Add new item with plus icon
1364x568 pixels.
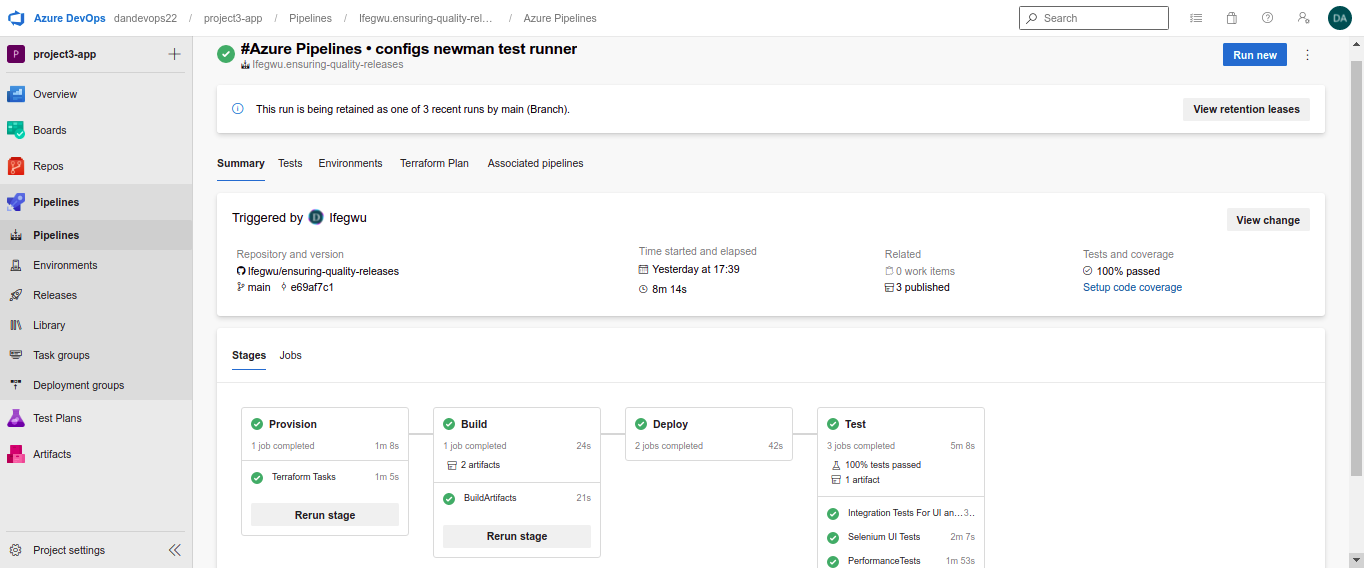[175, 54]
